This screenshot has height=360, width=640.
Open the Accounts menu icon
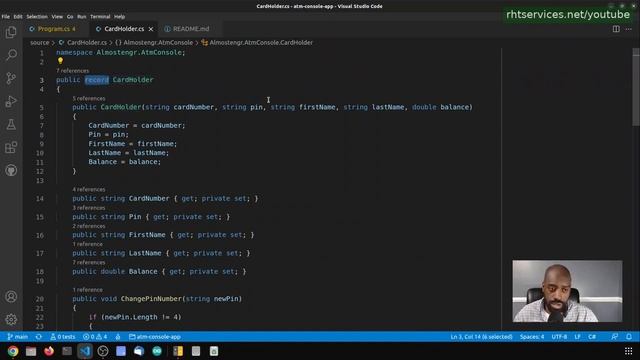coord(11,296)
